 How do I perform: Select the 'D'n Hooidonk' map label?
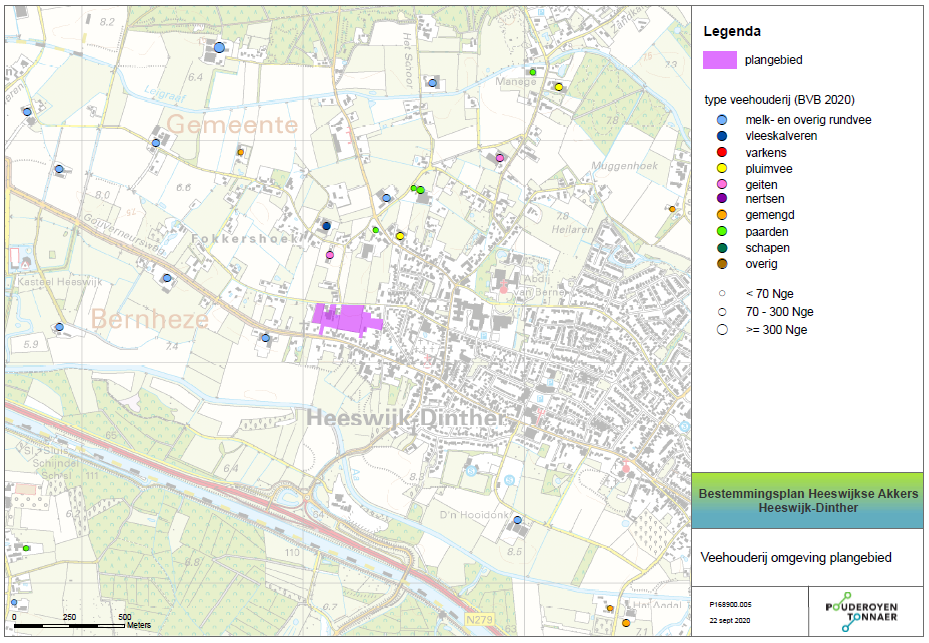click(x=473, y=515)
